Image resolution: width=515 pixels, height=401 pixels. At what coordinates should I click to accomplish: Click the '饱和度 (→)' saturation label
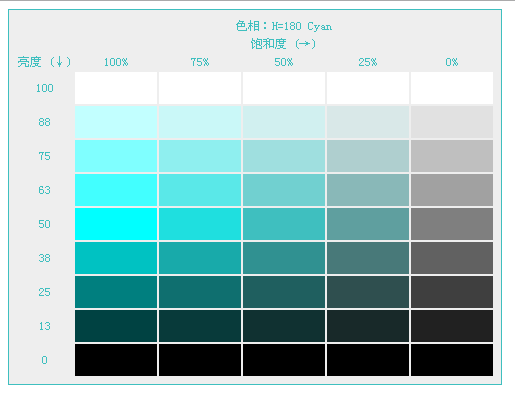(283, 44)
